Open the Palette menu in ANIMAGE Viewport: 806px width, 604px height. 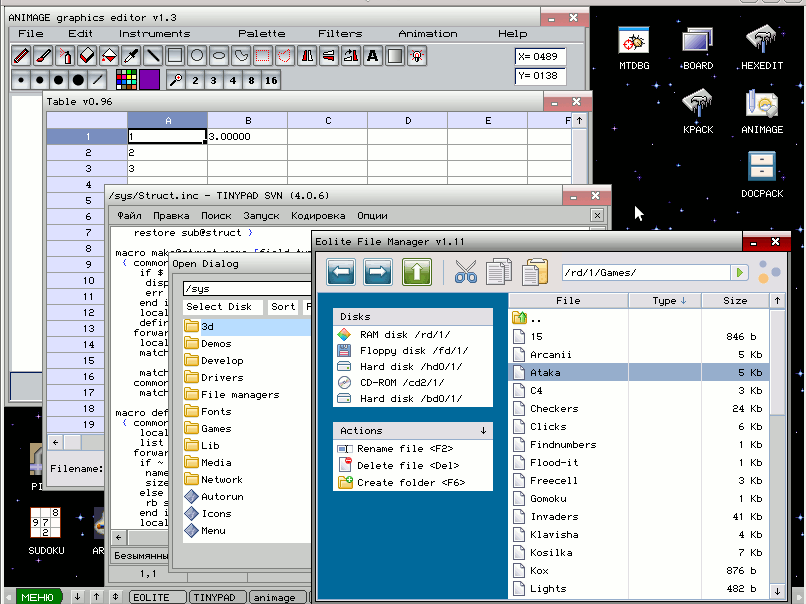point(261,33)
